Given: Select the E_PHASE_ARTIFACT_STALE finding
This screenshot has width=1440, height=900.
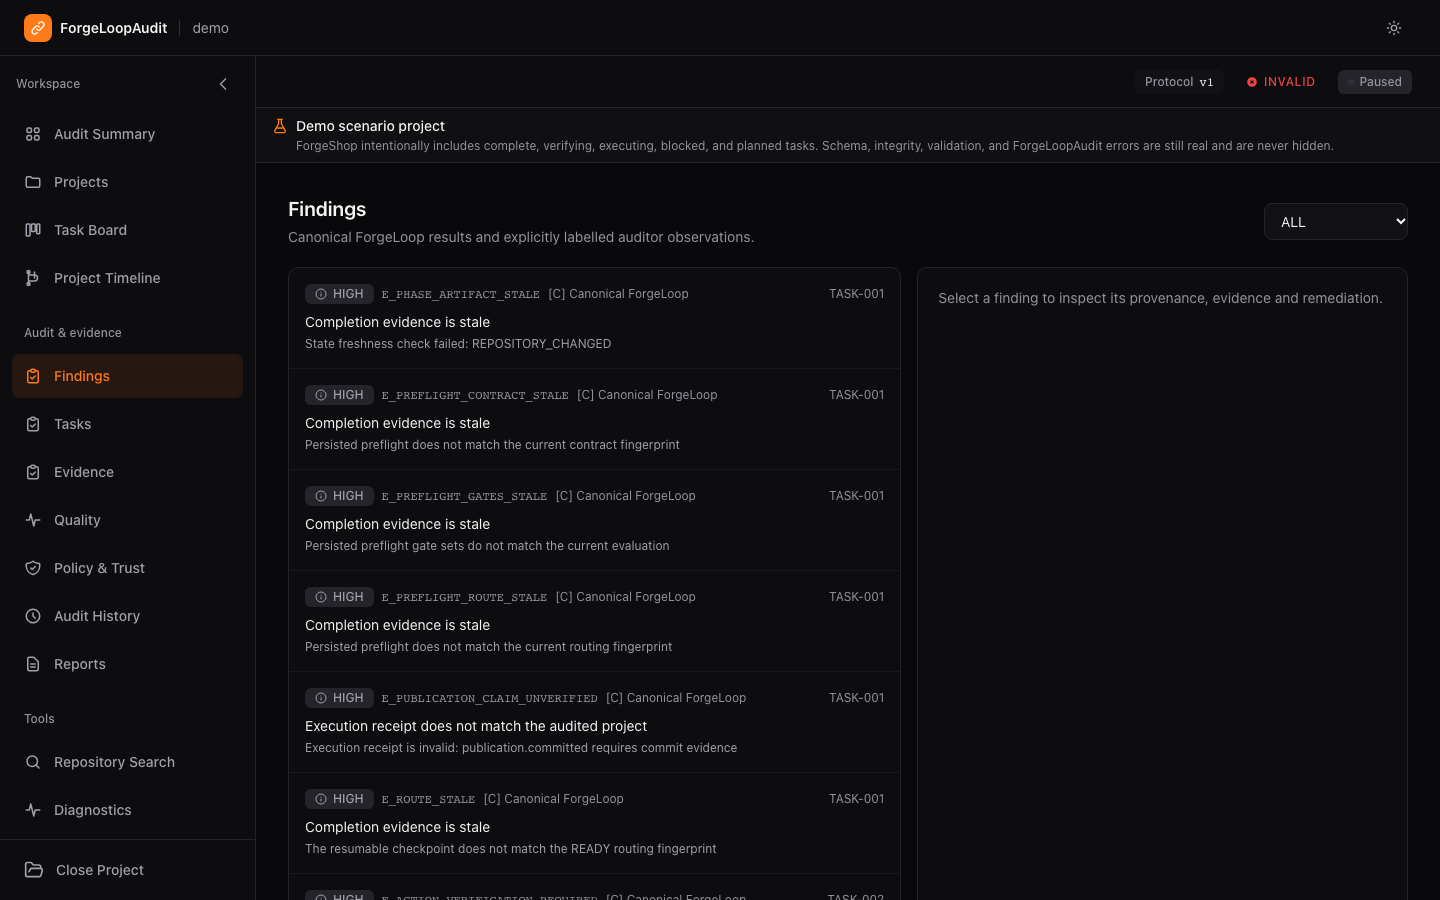Looking at the screenshot, I should click(594, 318).
